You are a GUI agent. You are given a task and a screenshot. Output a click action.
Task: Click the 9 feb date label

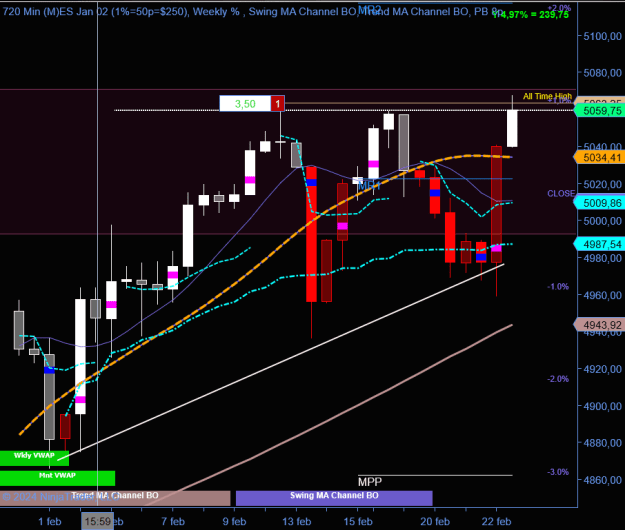click(x=234, y=522)
